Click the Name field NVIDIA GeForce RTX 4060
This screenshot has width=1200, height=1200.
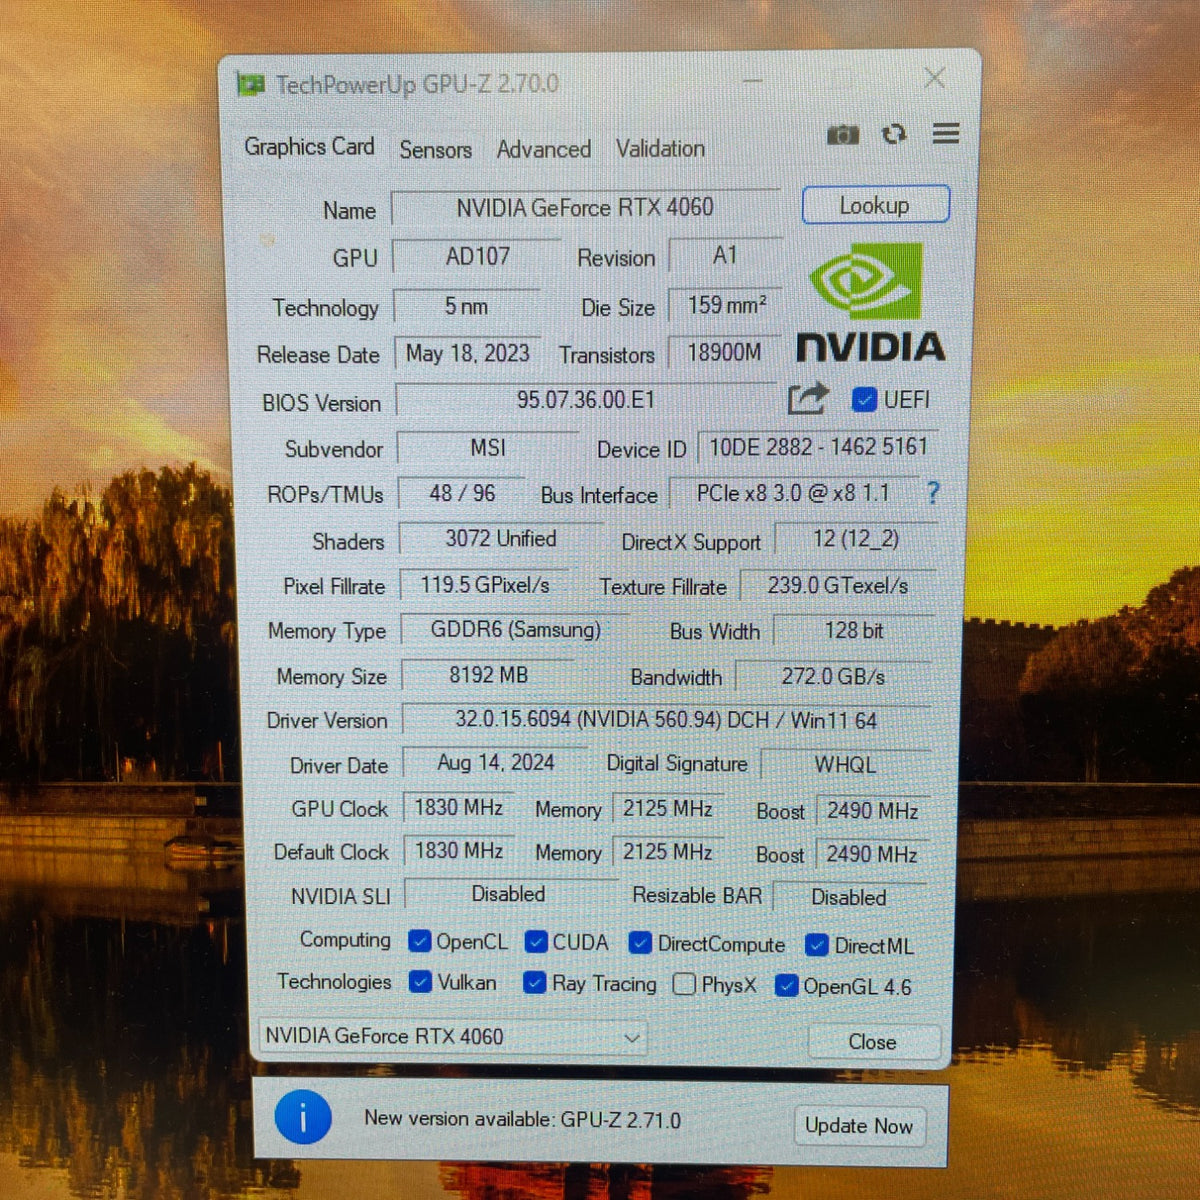(x=585, y=207)
